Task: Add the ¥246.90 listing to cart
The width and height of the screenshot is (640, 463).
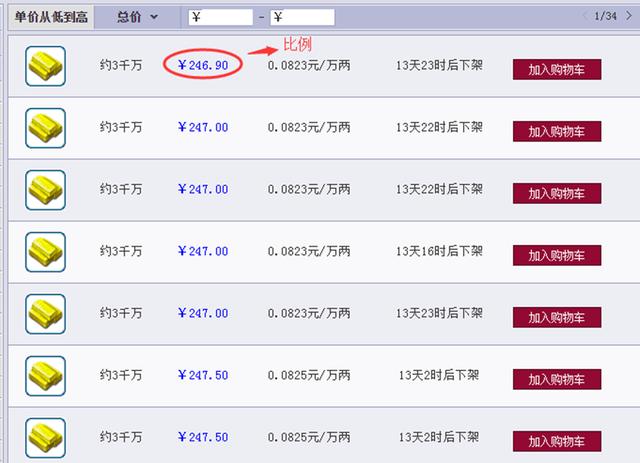Action: tap(556, 69)
